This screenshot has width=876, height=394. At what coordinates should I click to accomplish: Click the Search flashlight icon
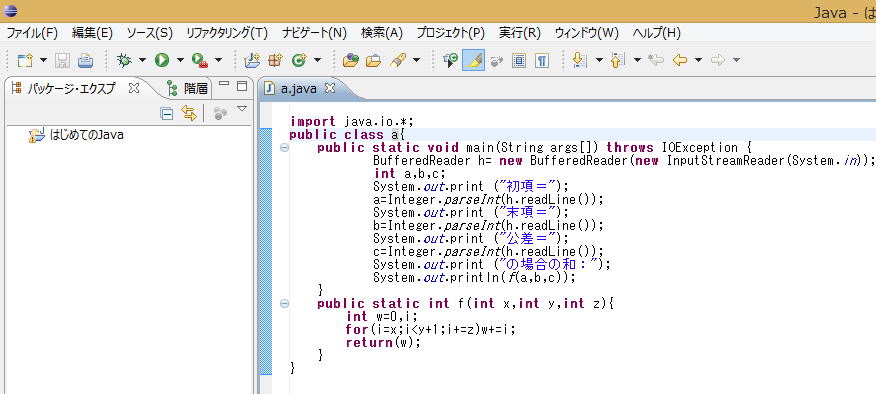[398, 60]
